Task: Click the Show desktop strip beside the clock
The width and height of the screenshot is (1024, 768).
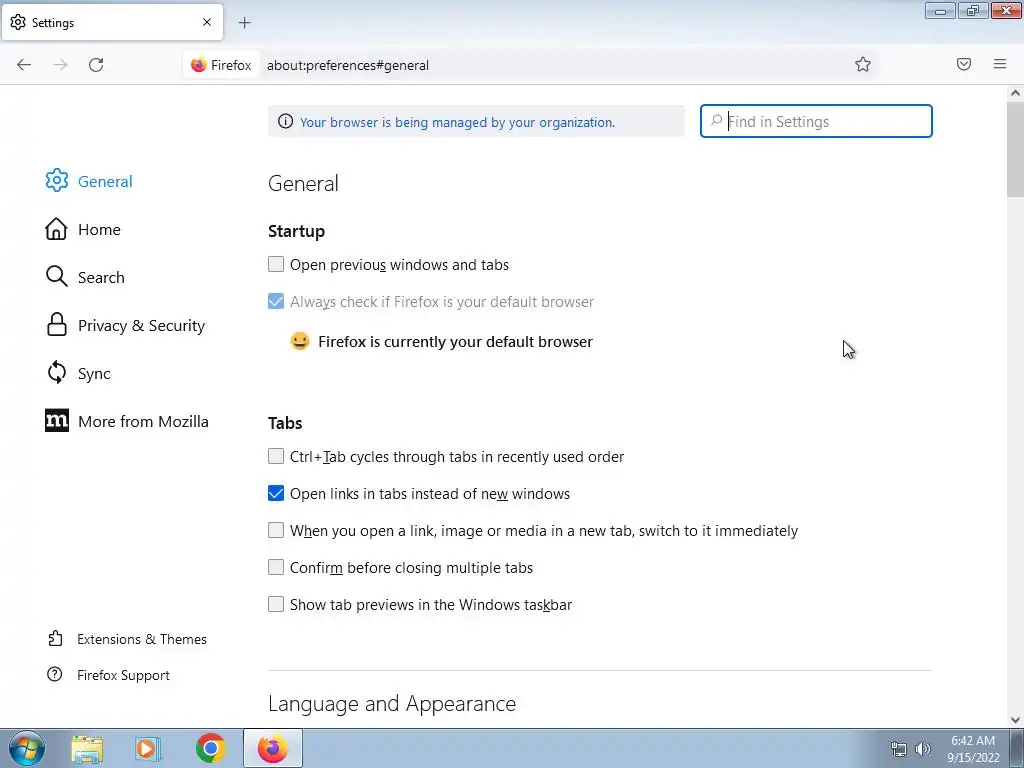Action: (1017, 748)
